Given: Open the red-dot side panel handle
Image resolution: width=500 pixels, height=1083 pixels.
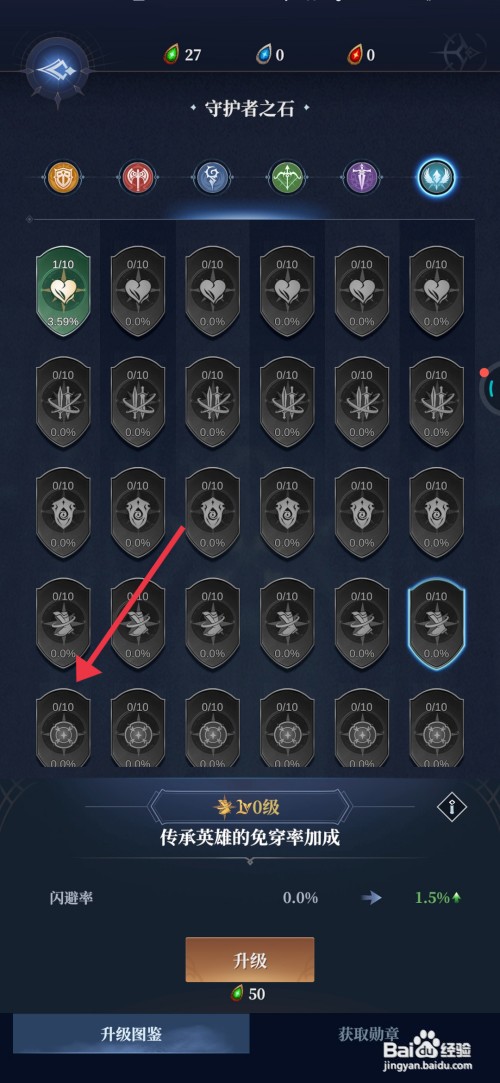Looking at the screenshot, I should [490, 387].
